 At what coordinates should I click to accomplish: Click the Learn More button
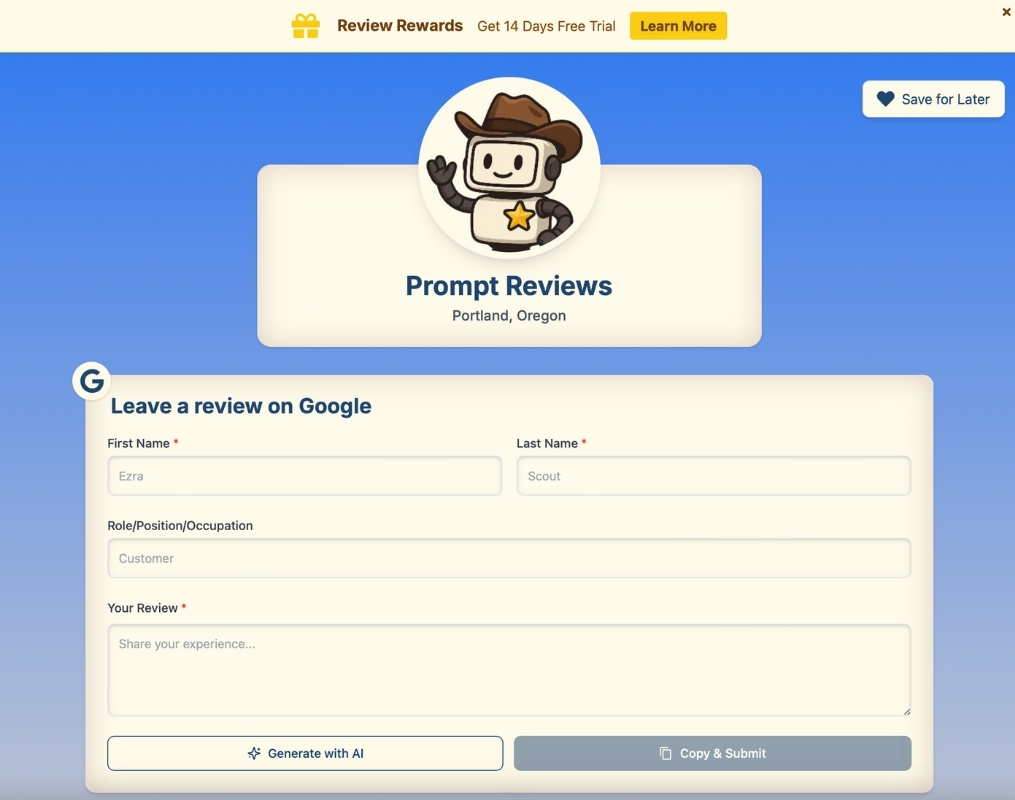point(678,26)
